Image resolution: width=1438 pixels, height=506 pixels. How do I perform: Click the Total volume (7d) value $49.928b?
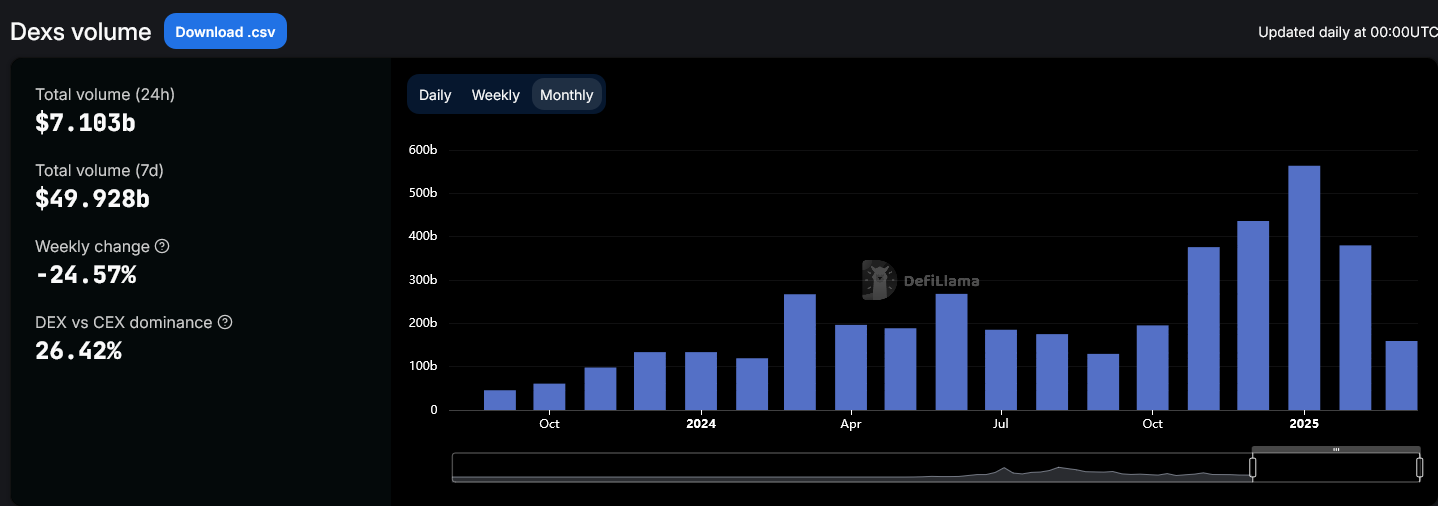click(92, 198)
